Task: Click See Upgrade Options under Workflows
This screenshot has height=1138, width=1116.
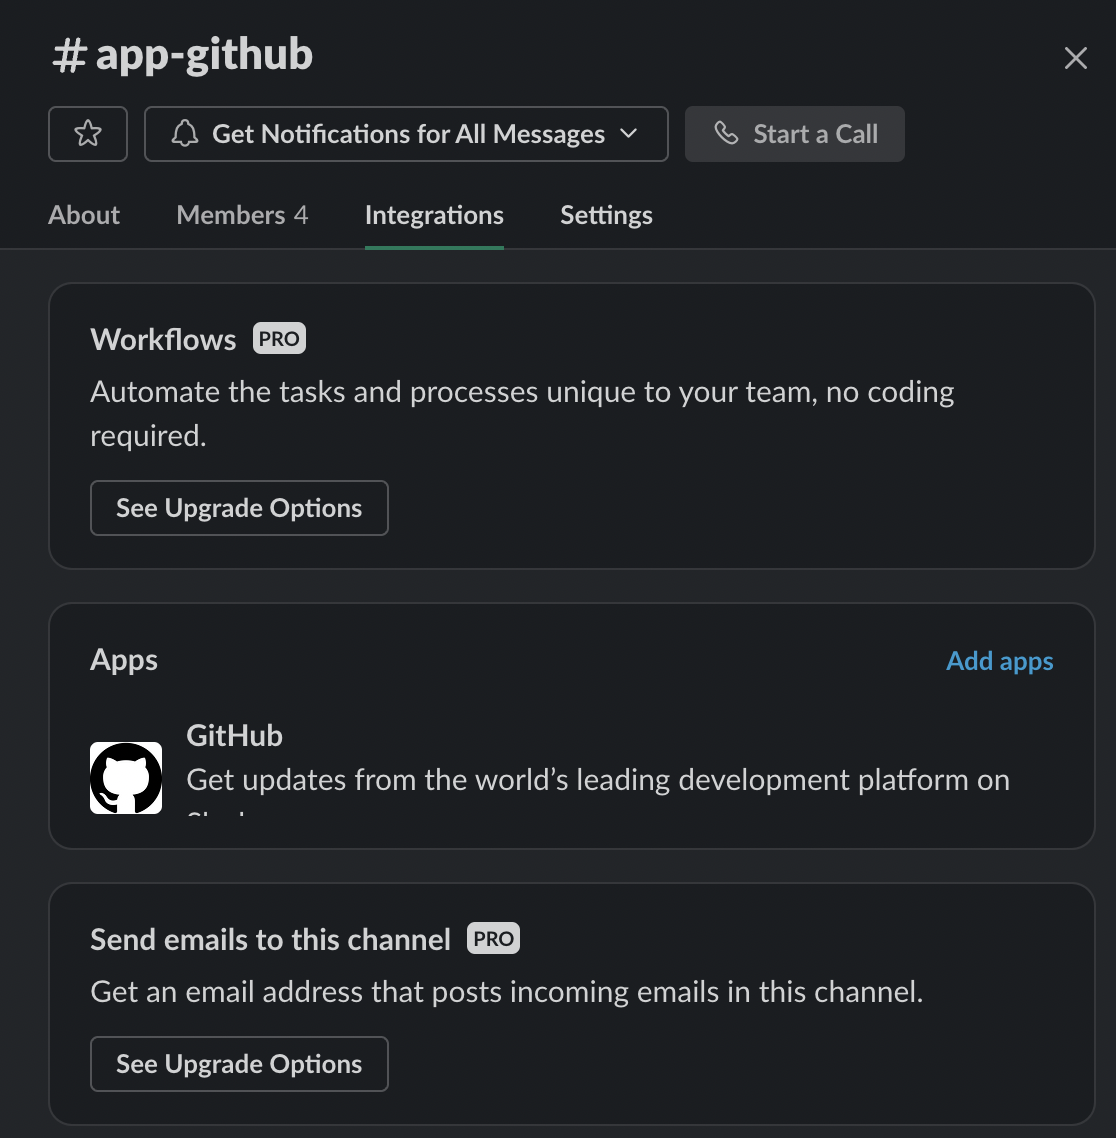Action: click(239, 508)
